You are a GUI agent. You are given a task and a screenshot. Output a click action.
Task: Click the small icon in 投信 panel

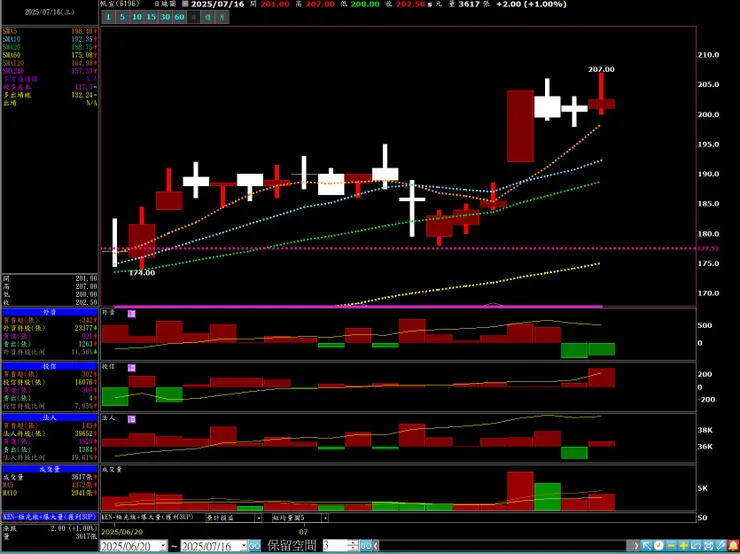coord(132,368)
